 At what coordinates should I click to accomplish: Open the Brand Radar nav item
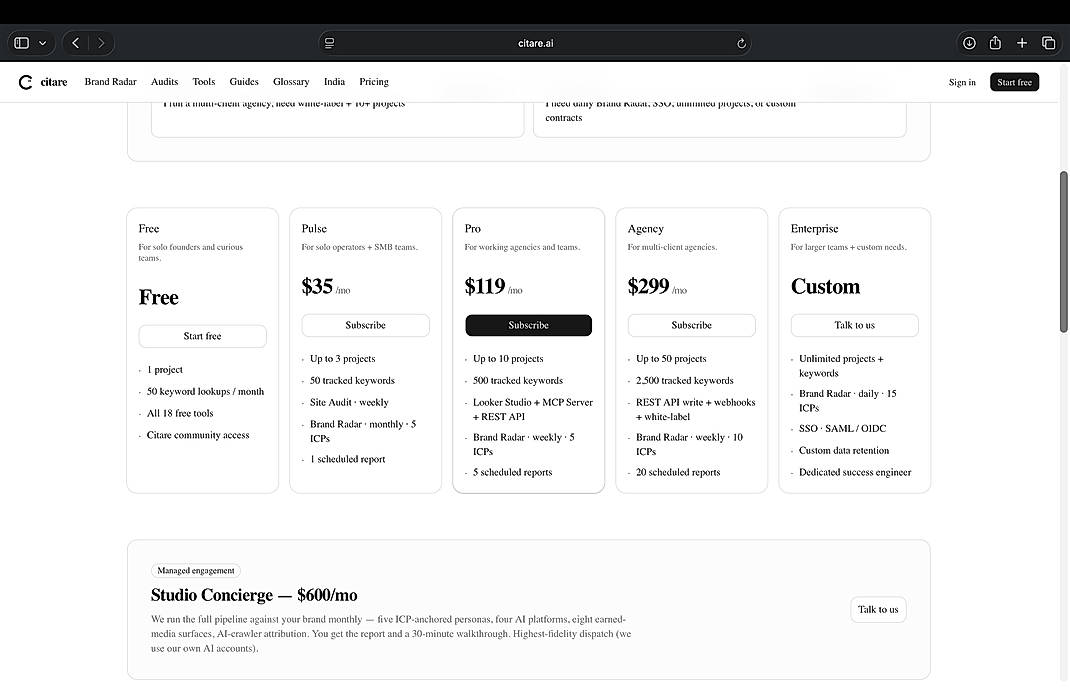111,82
